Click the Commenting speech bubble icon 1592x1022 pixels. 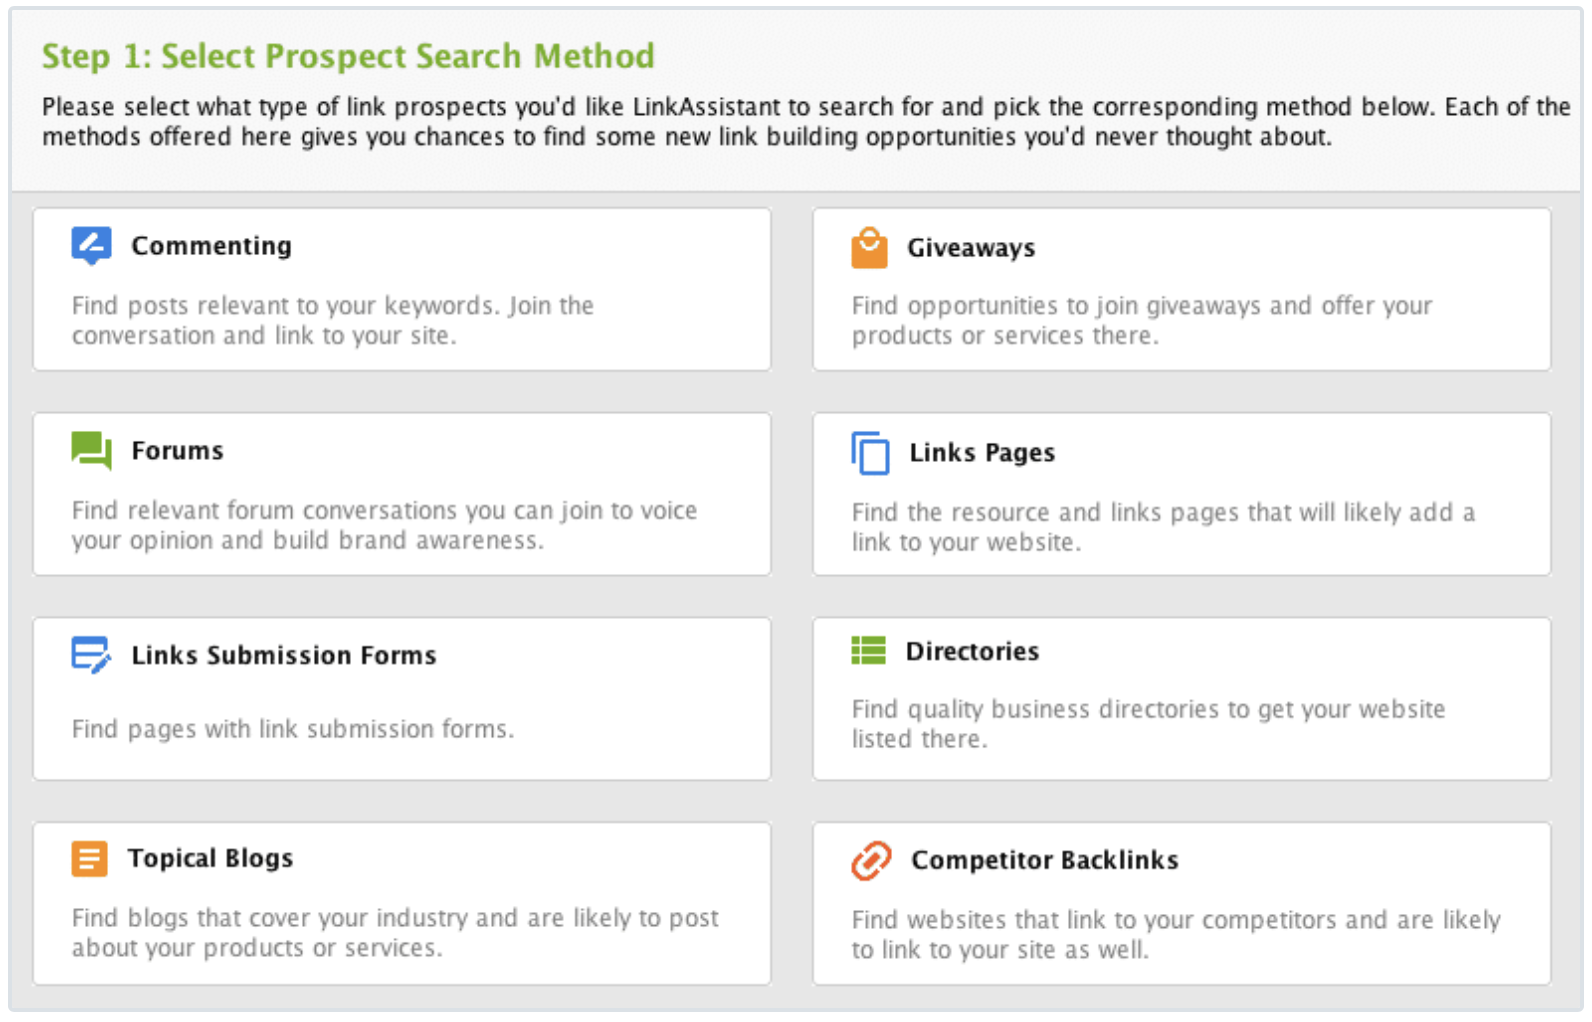click(x=91, y=245)
